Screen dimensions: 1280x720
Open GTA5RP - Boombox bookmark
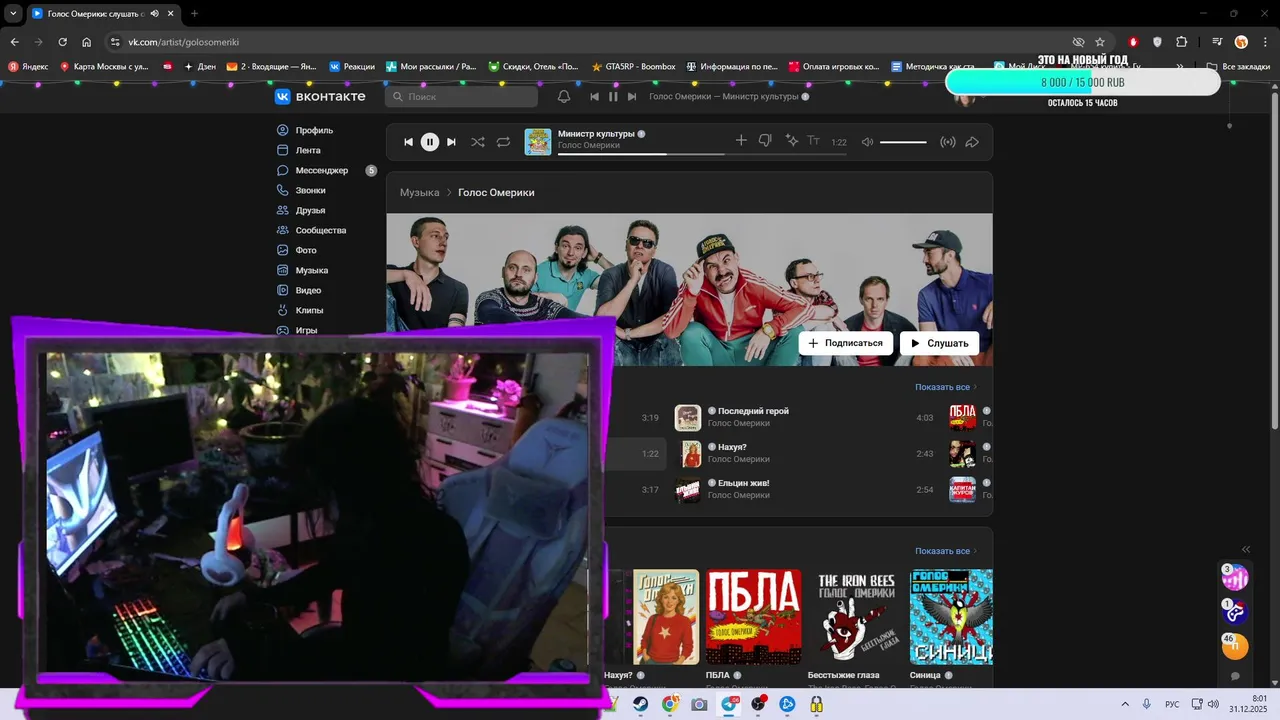[x=634, y=67]
